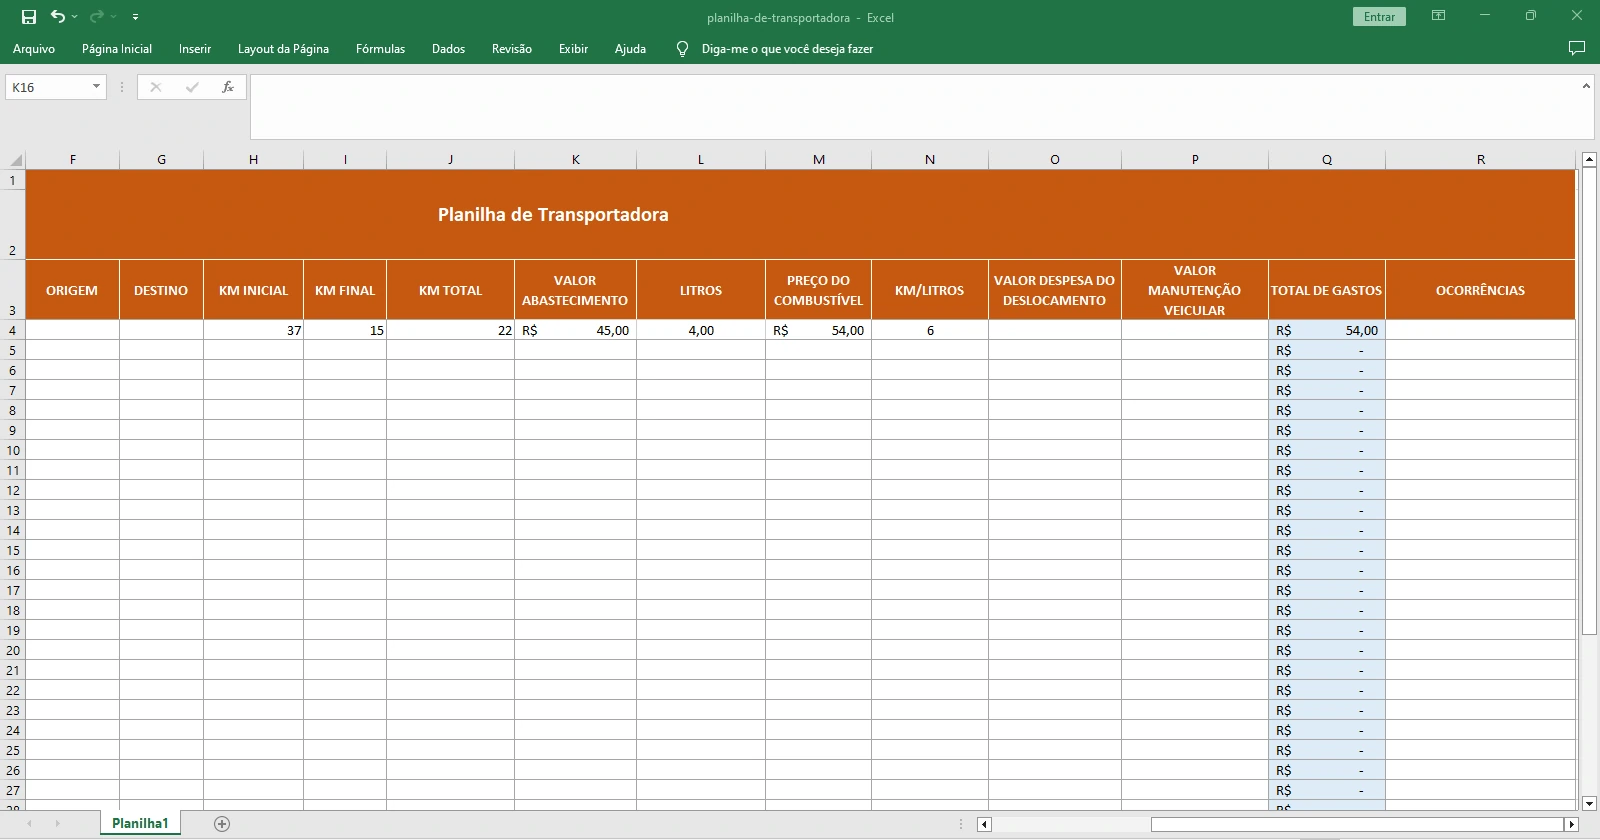Open the Undo history dropdown arrow
Viewport: 1600px width, 840px height.
(75, 17)
